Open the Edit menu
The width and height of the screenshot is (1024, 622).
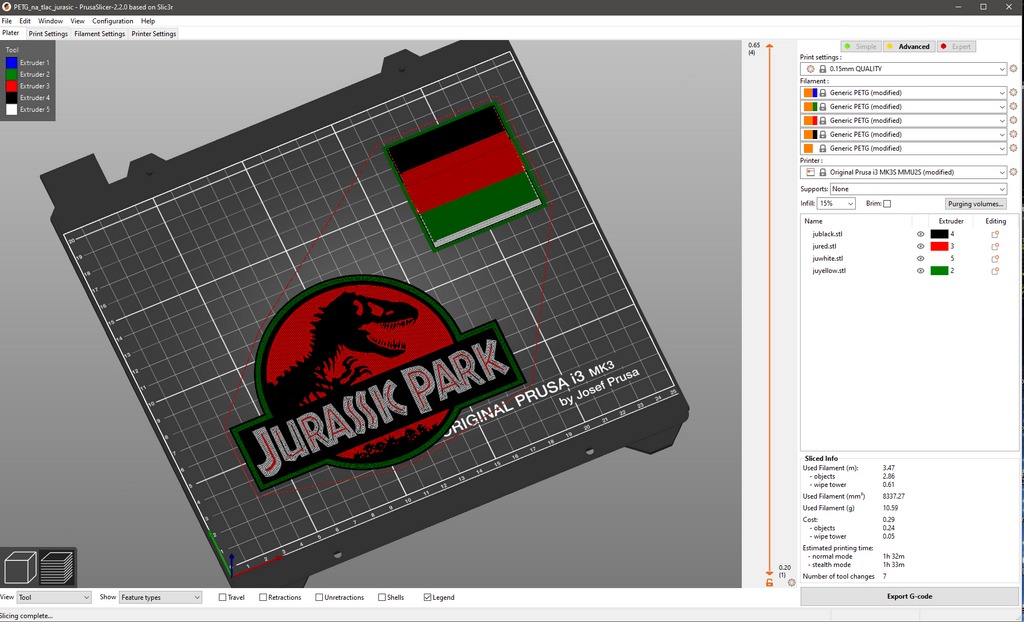pos(25,21)
